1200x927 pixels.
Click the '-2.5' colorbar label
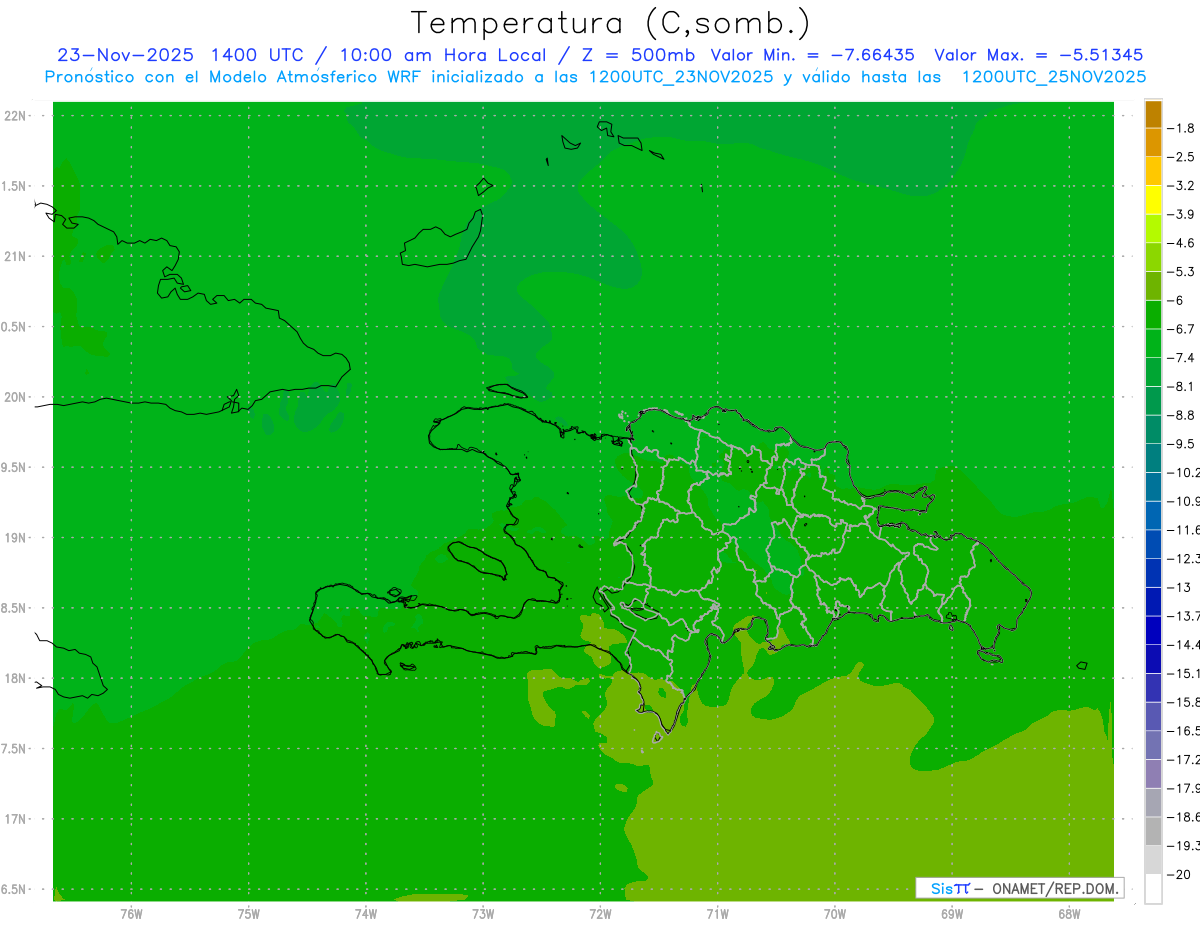coord(1182,157)
